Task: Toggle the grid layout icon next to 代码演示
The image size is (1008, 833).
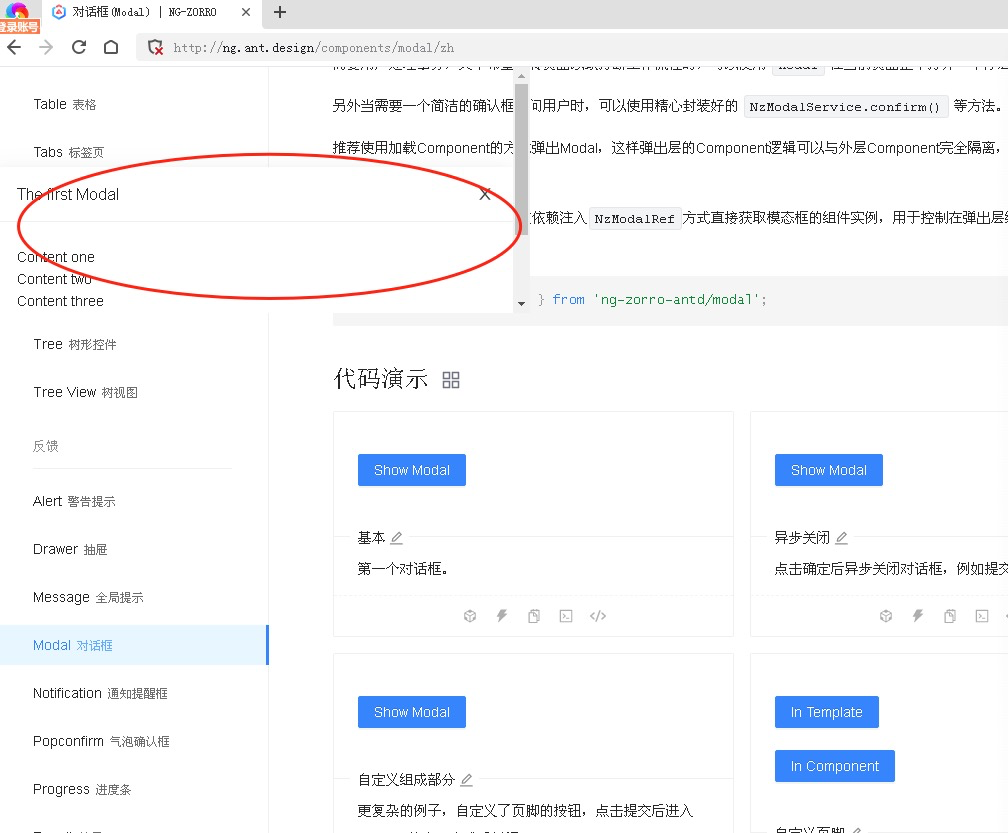Action: click(450, 379)
